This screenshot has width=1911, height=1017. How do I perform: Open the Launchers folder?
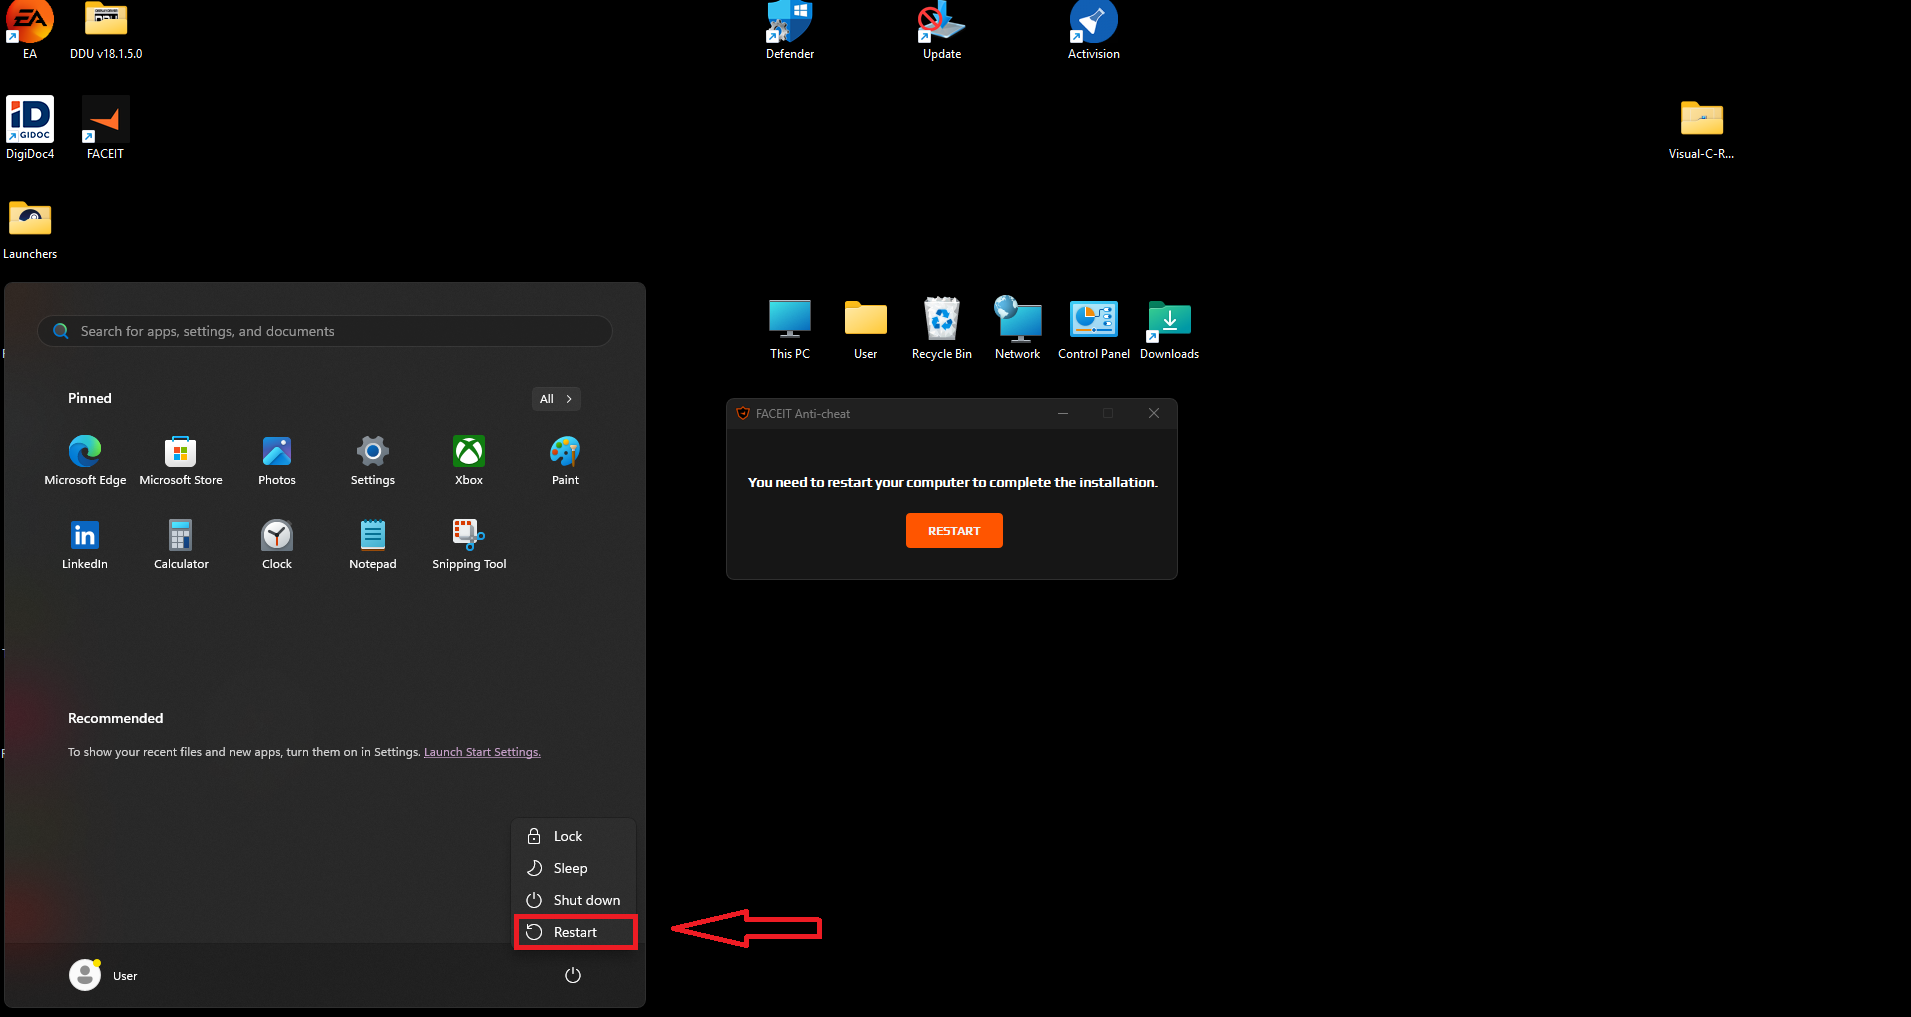click(x=30, y=229)
